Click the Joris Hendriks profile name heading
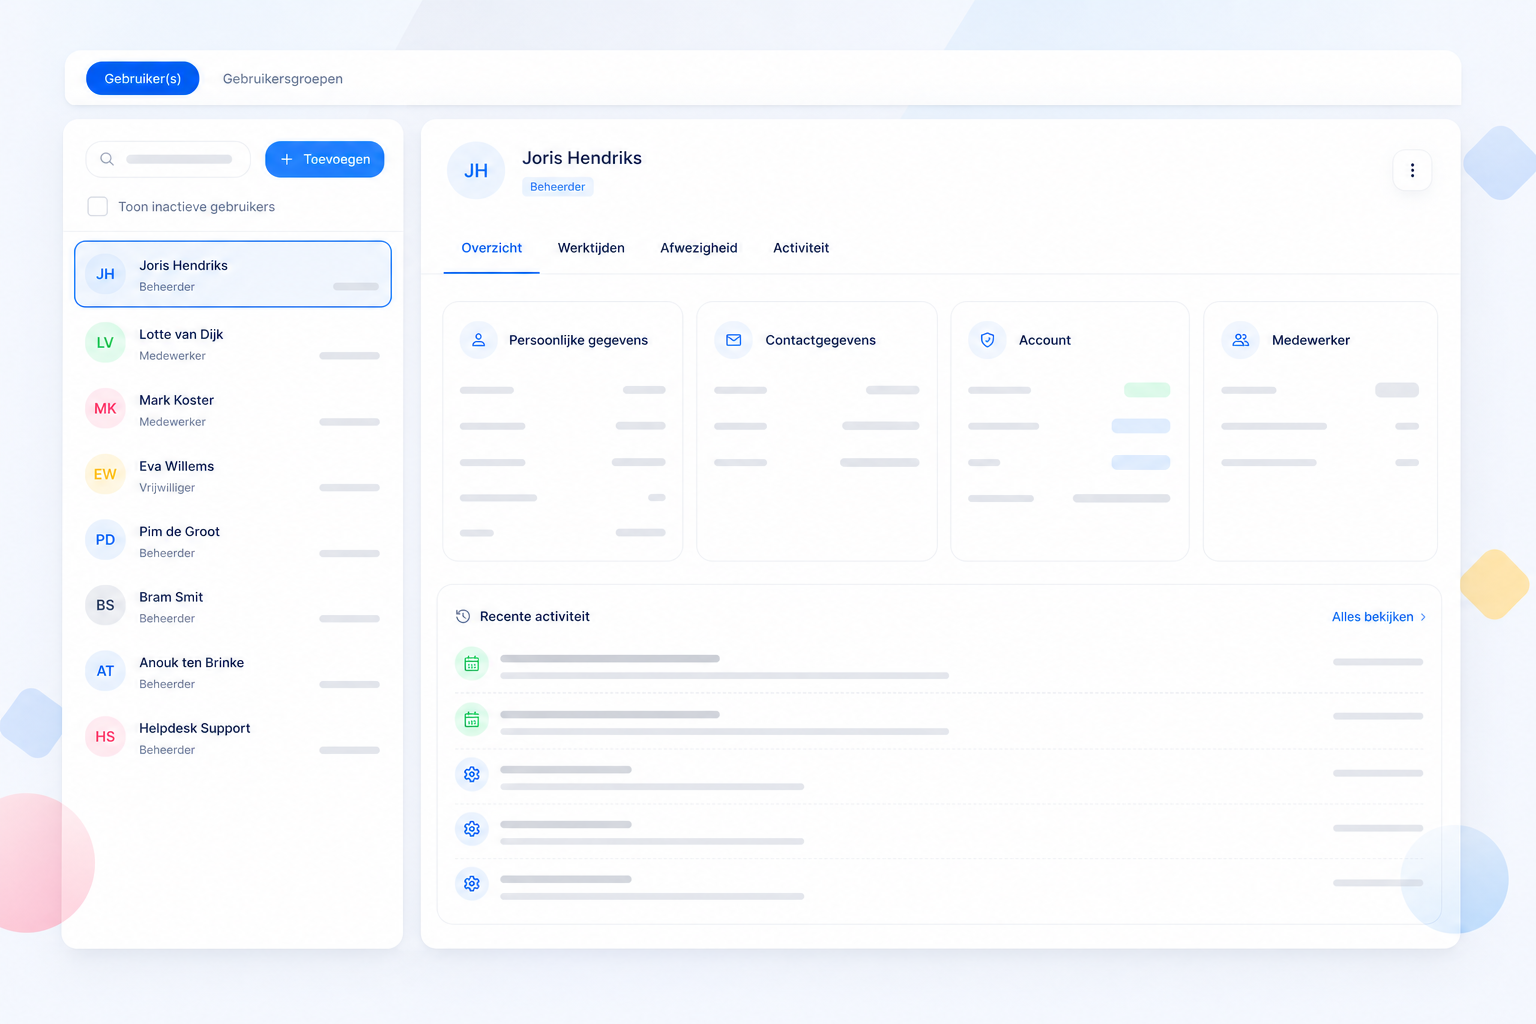 point(582,158)
